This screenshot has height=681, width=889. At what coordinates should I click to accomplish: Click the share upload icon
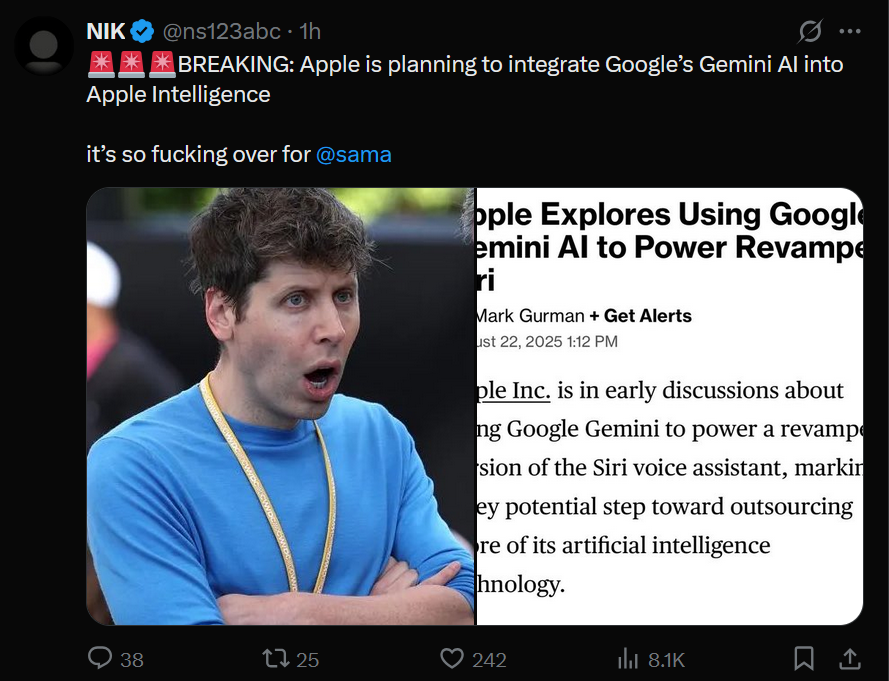pyautogui.click(x=849, y=658)
